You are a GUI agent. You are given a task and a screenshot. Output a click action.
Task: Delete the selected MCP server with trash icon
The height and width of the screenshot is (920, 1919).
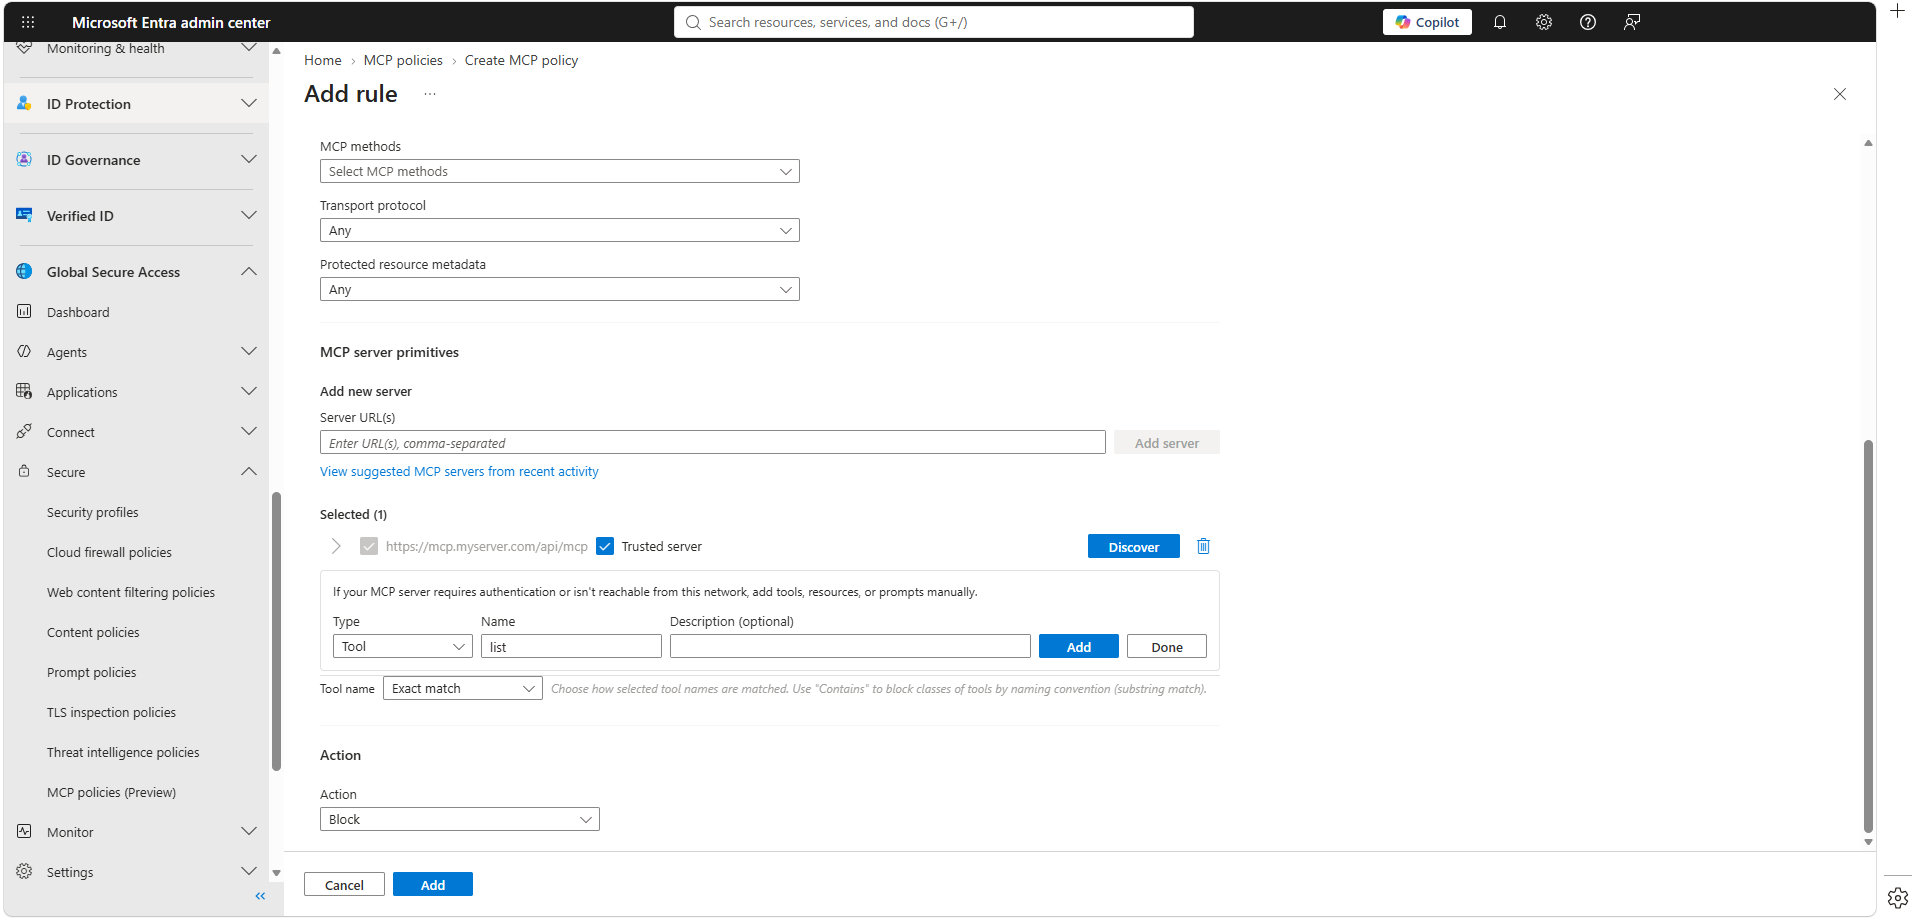point(1204,546)
